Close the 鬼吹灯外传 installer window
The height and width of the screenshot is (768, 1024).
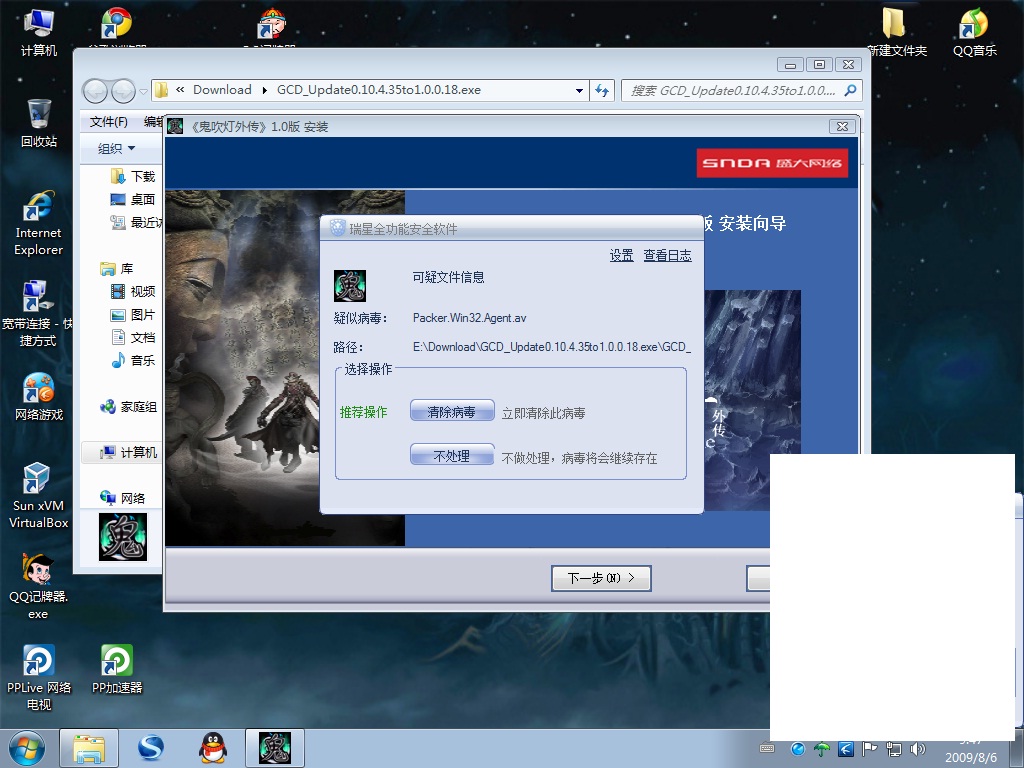pyautogui.click(x=842, y=126)
